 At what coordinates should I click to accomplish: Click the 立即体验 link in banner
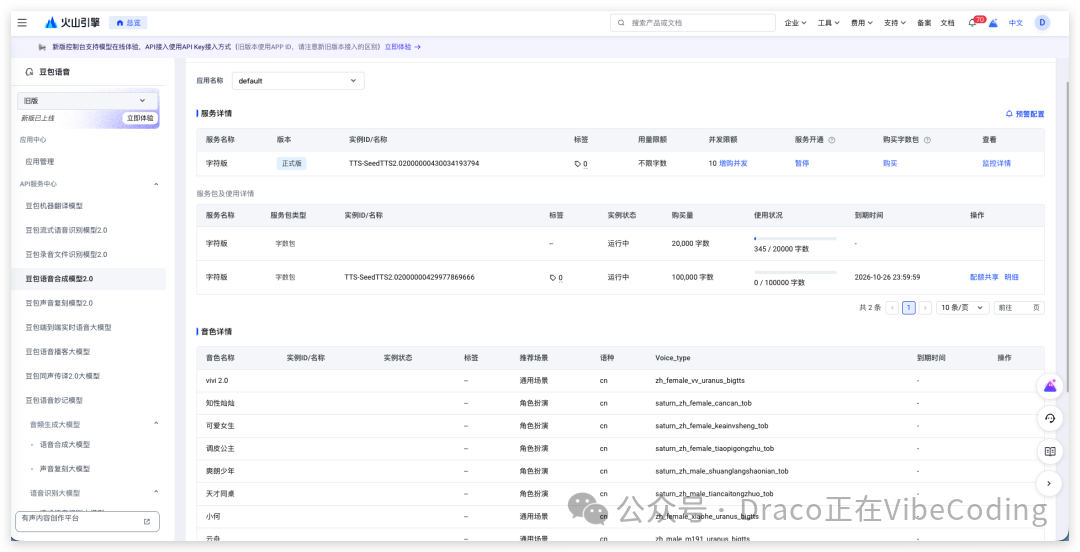click(403, 47)
